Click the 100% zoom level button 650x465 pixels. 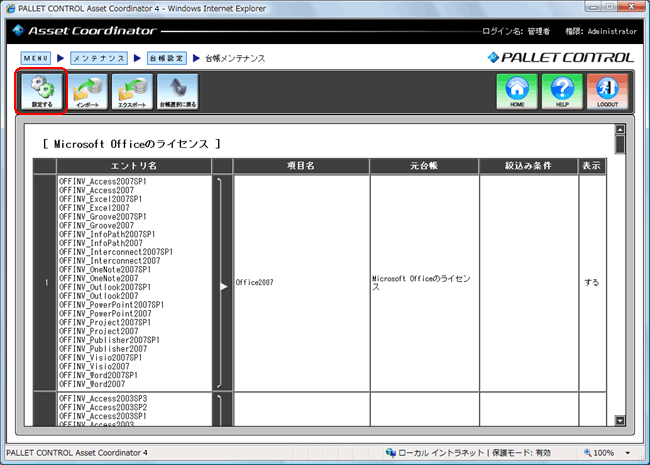599,453
